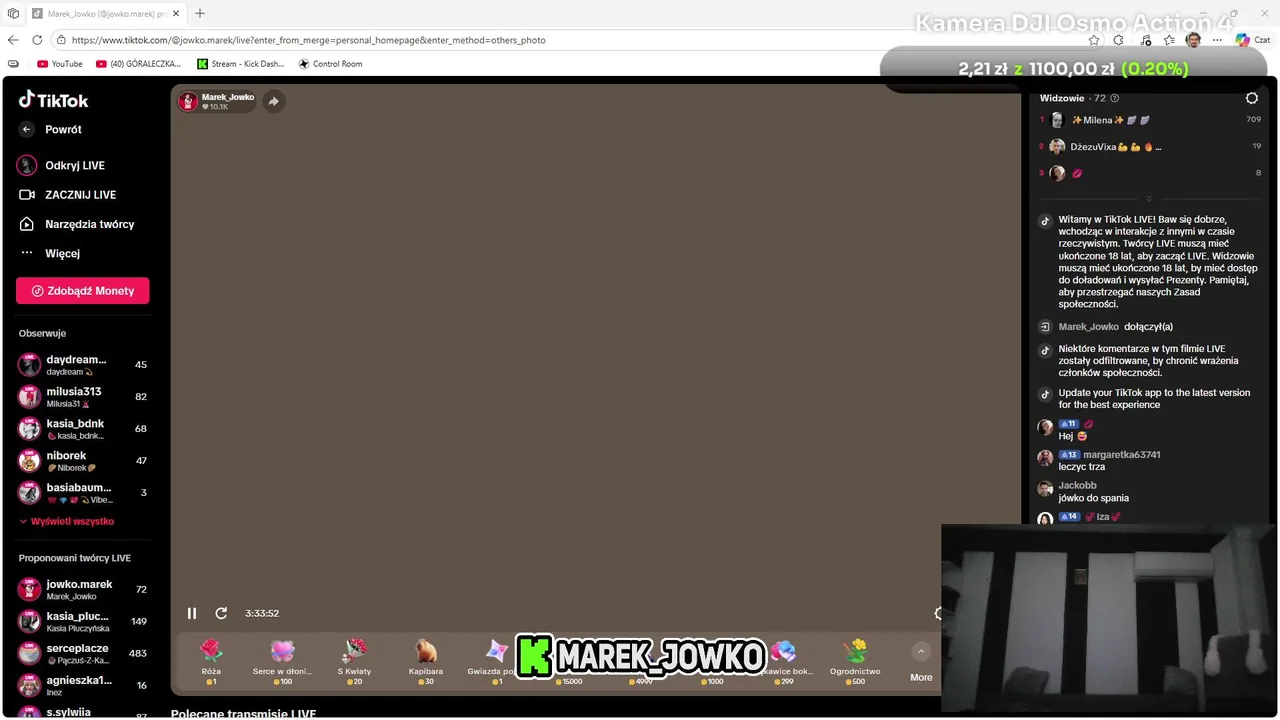Open jowko.marek suggested live creator
Viewport: 1280px width, 720px height.
tap(82, 589)
